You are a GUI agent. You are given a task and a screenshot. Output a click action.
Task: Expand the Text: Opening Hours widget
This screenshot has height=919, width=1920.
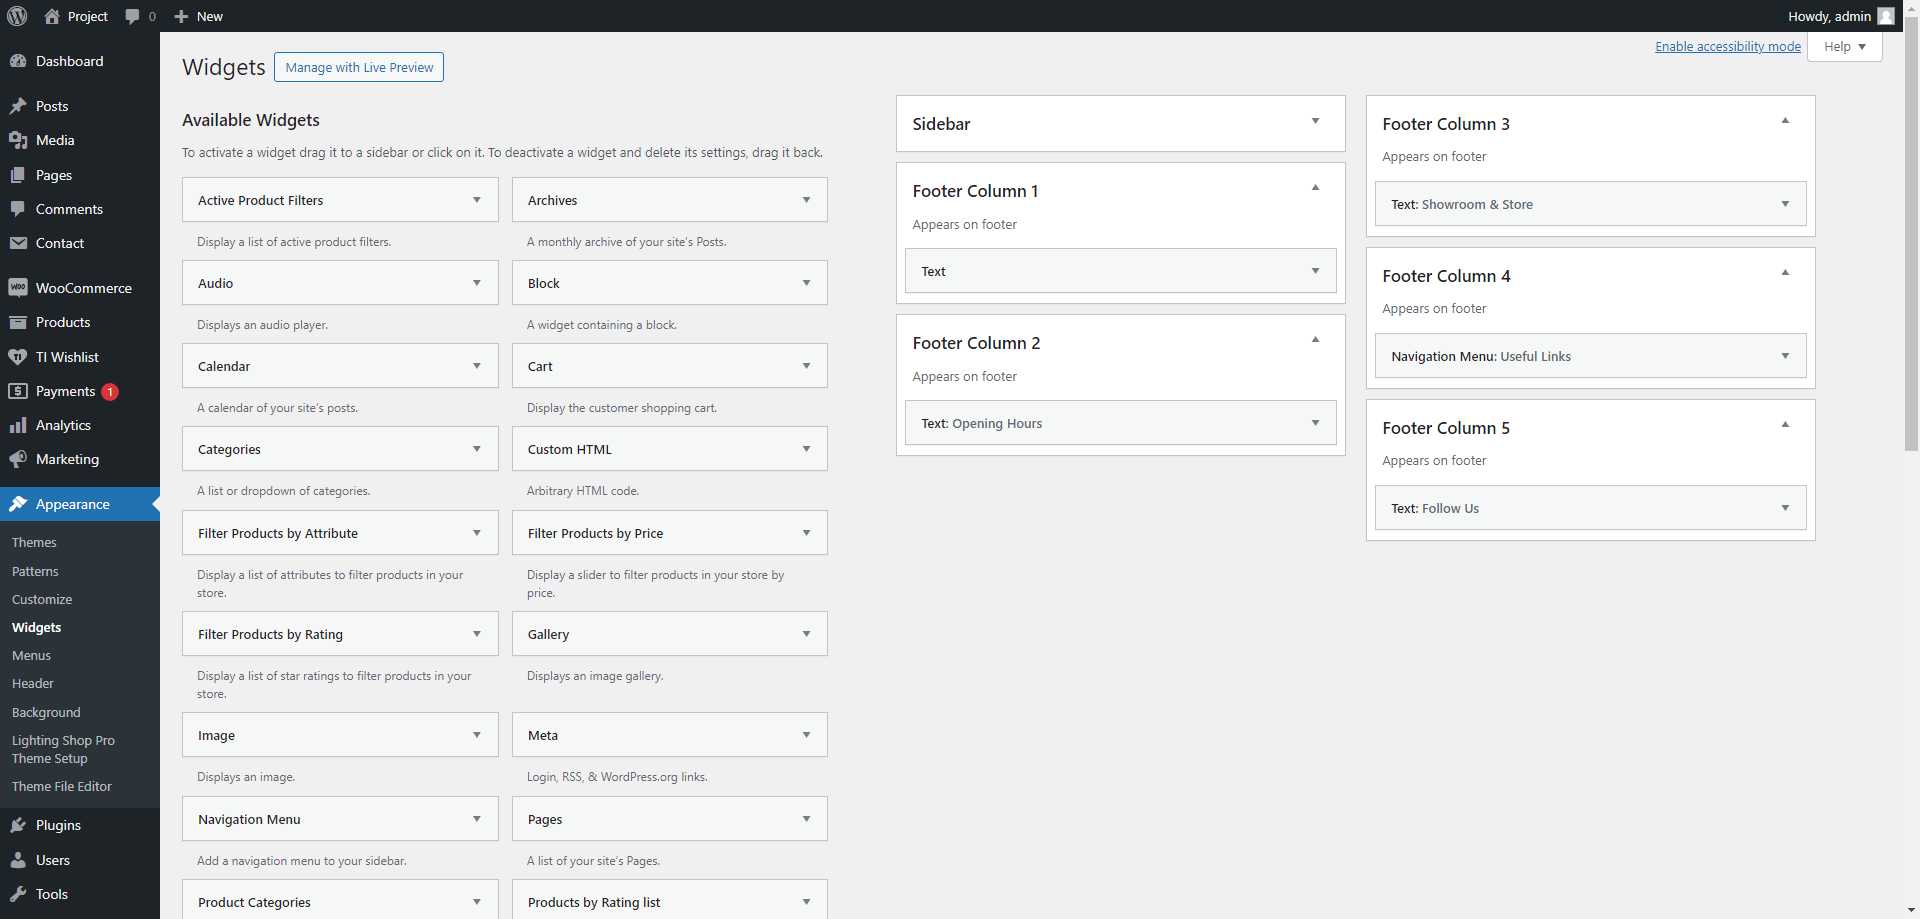click(x=1315, y=423)
